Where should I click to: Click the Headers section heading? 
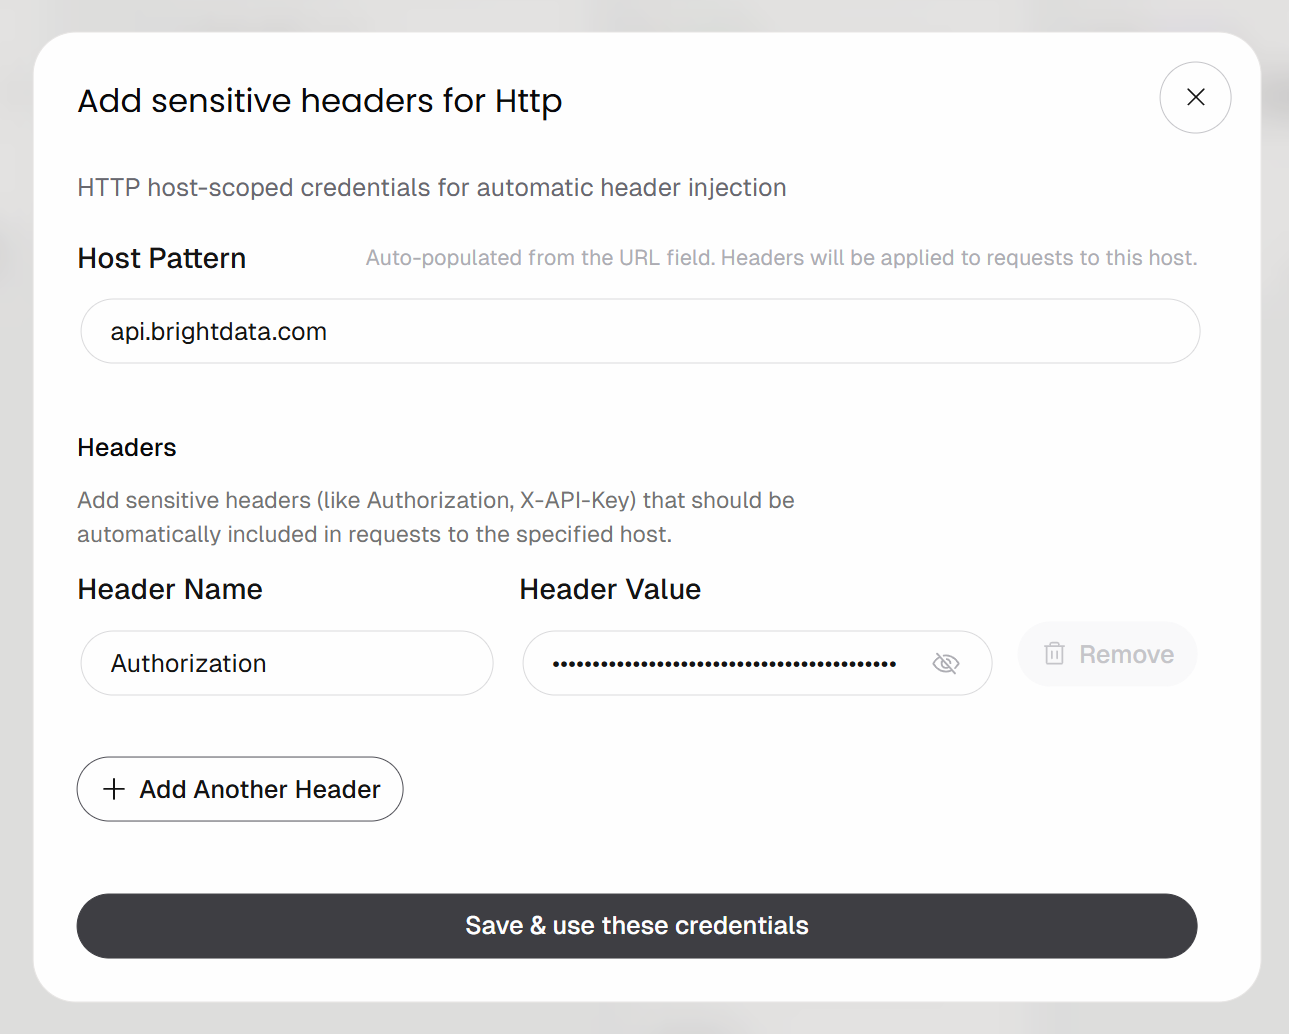coord(127,447)
